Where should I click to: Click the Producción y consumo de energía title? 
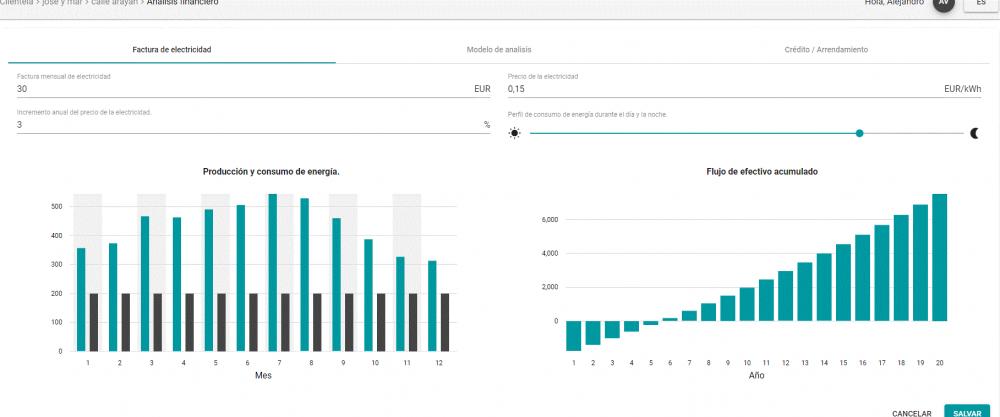pyautogui.click(x=271, y=172)
